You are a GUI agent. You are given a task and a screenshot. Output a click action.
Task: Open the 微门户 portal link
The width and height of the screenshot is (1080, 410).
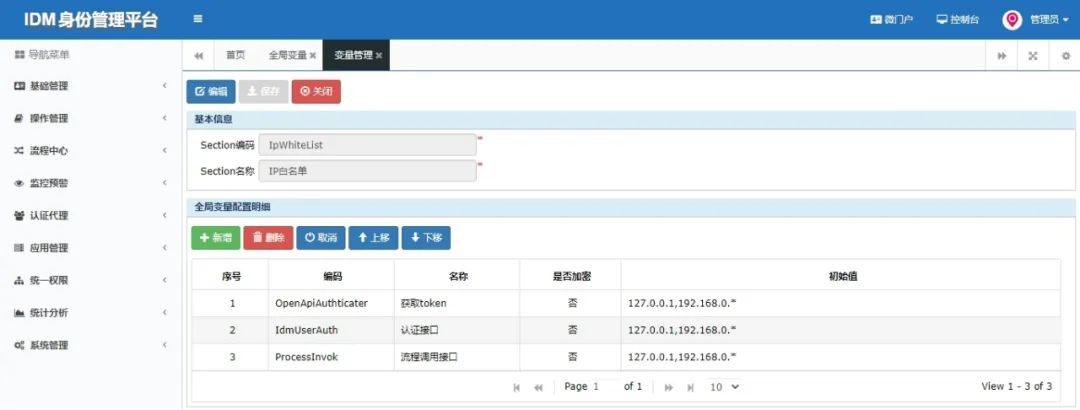pyautogui.click(x=892, y=20)
